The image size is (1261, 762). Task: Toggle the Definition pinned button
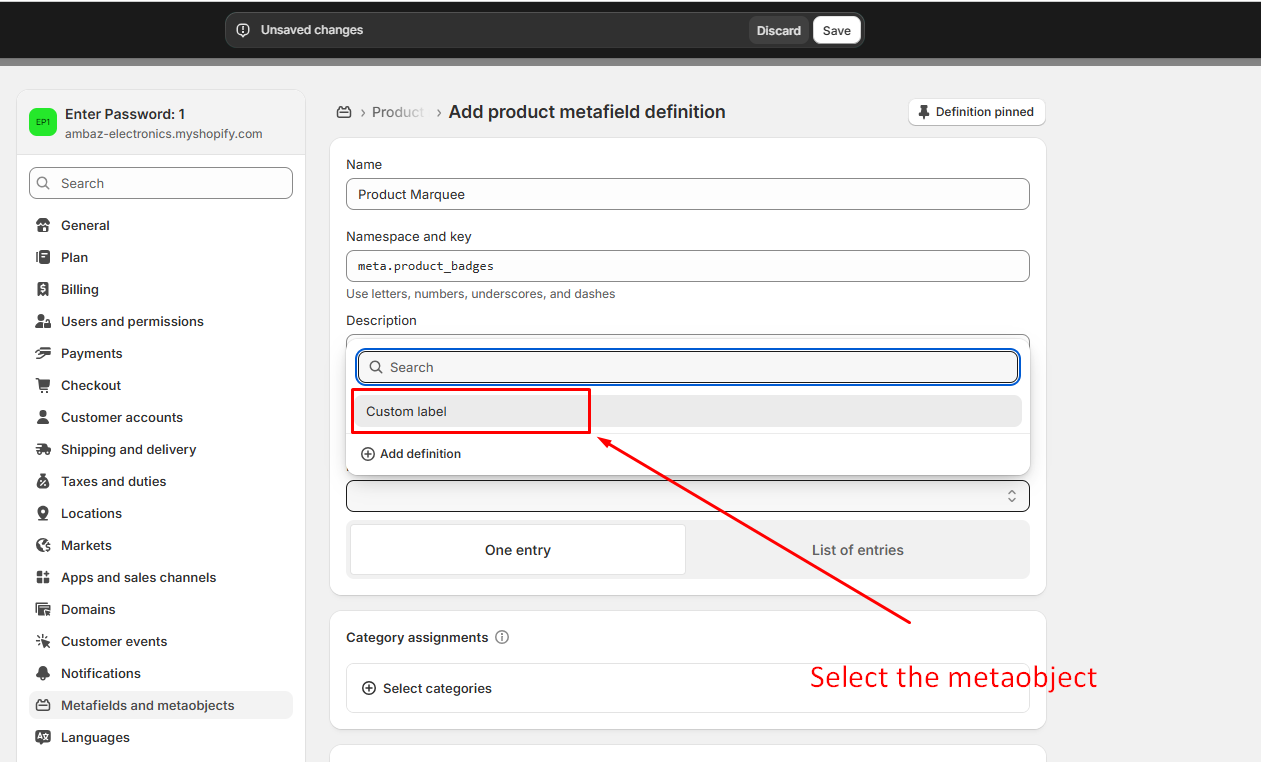(976, 112)
